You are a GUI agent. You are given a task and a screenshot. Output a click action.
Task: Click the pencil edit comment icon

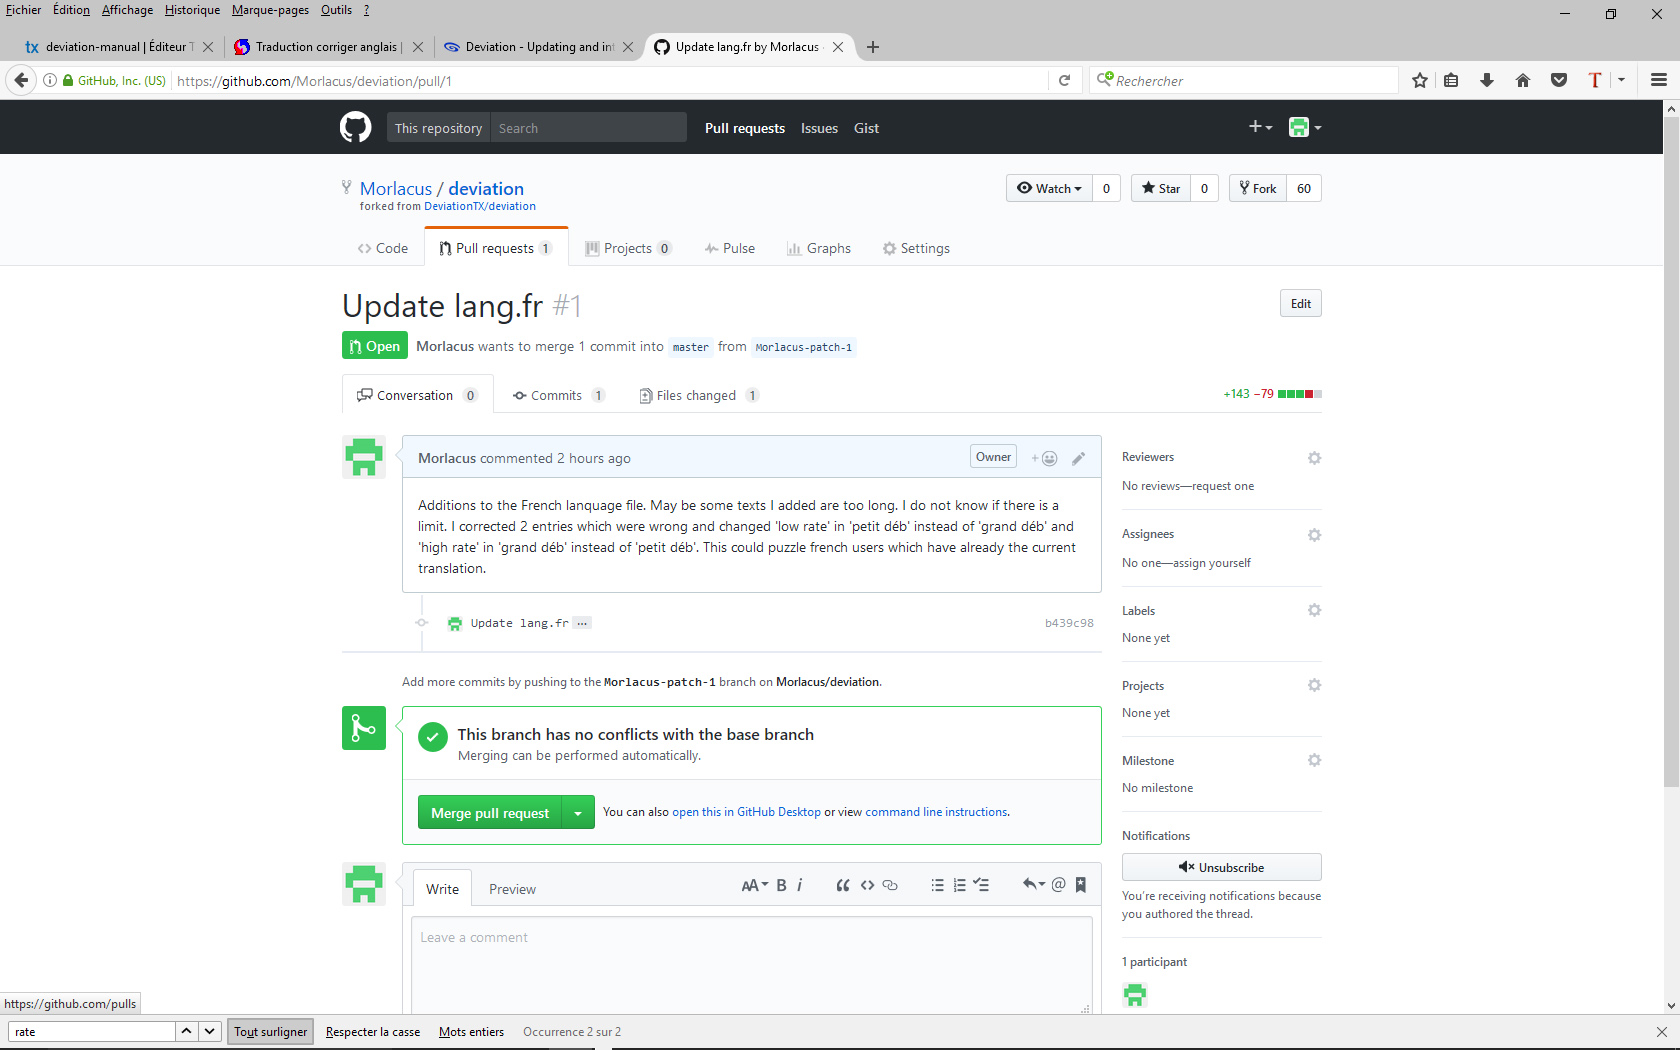click(1078, 458)
